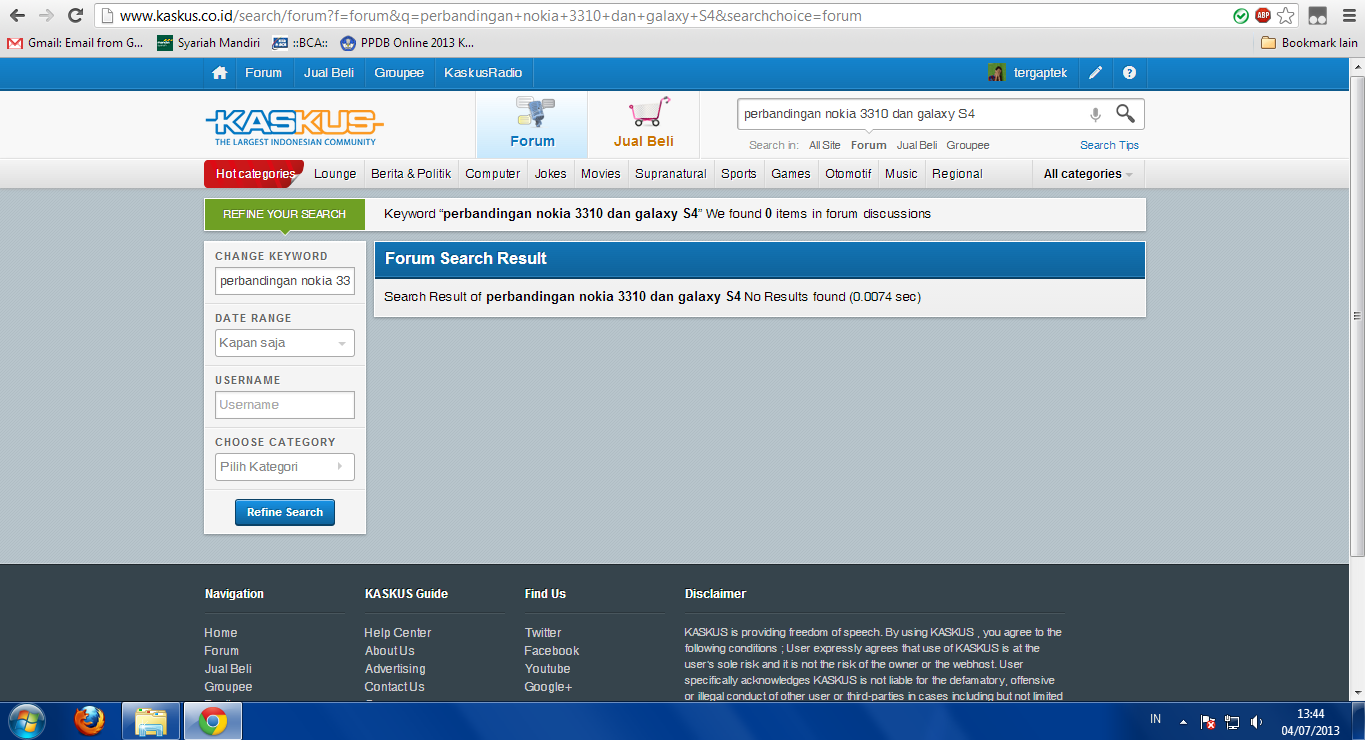
Task: Expand All categories dropdown
Action: click(1088, 174)
